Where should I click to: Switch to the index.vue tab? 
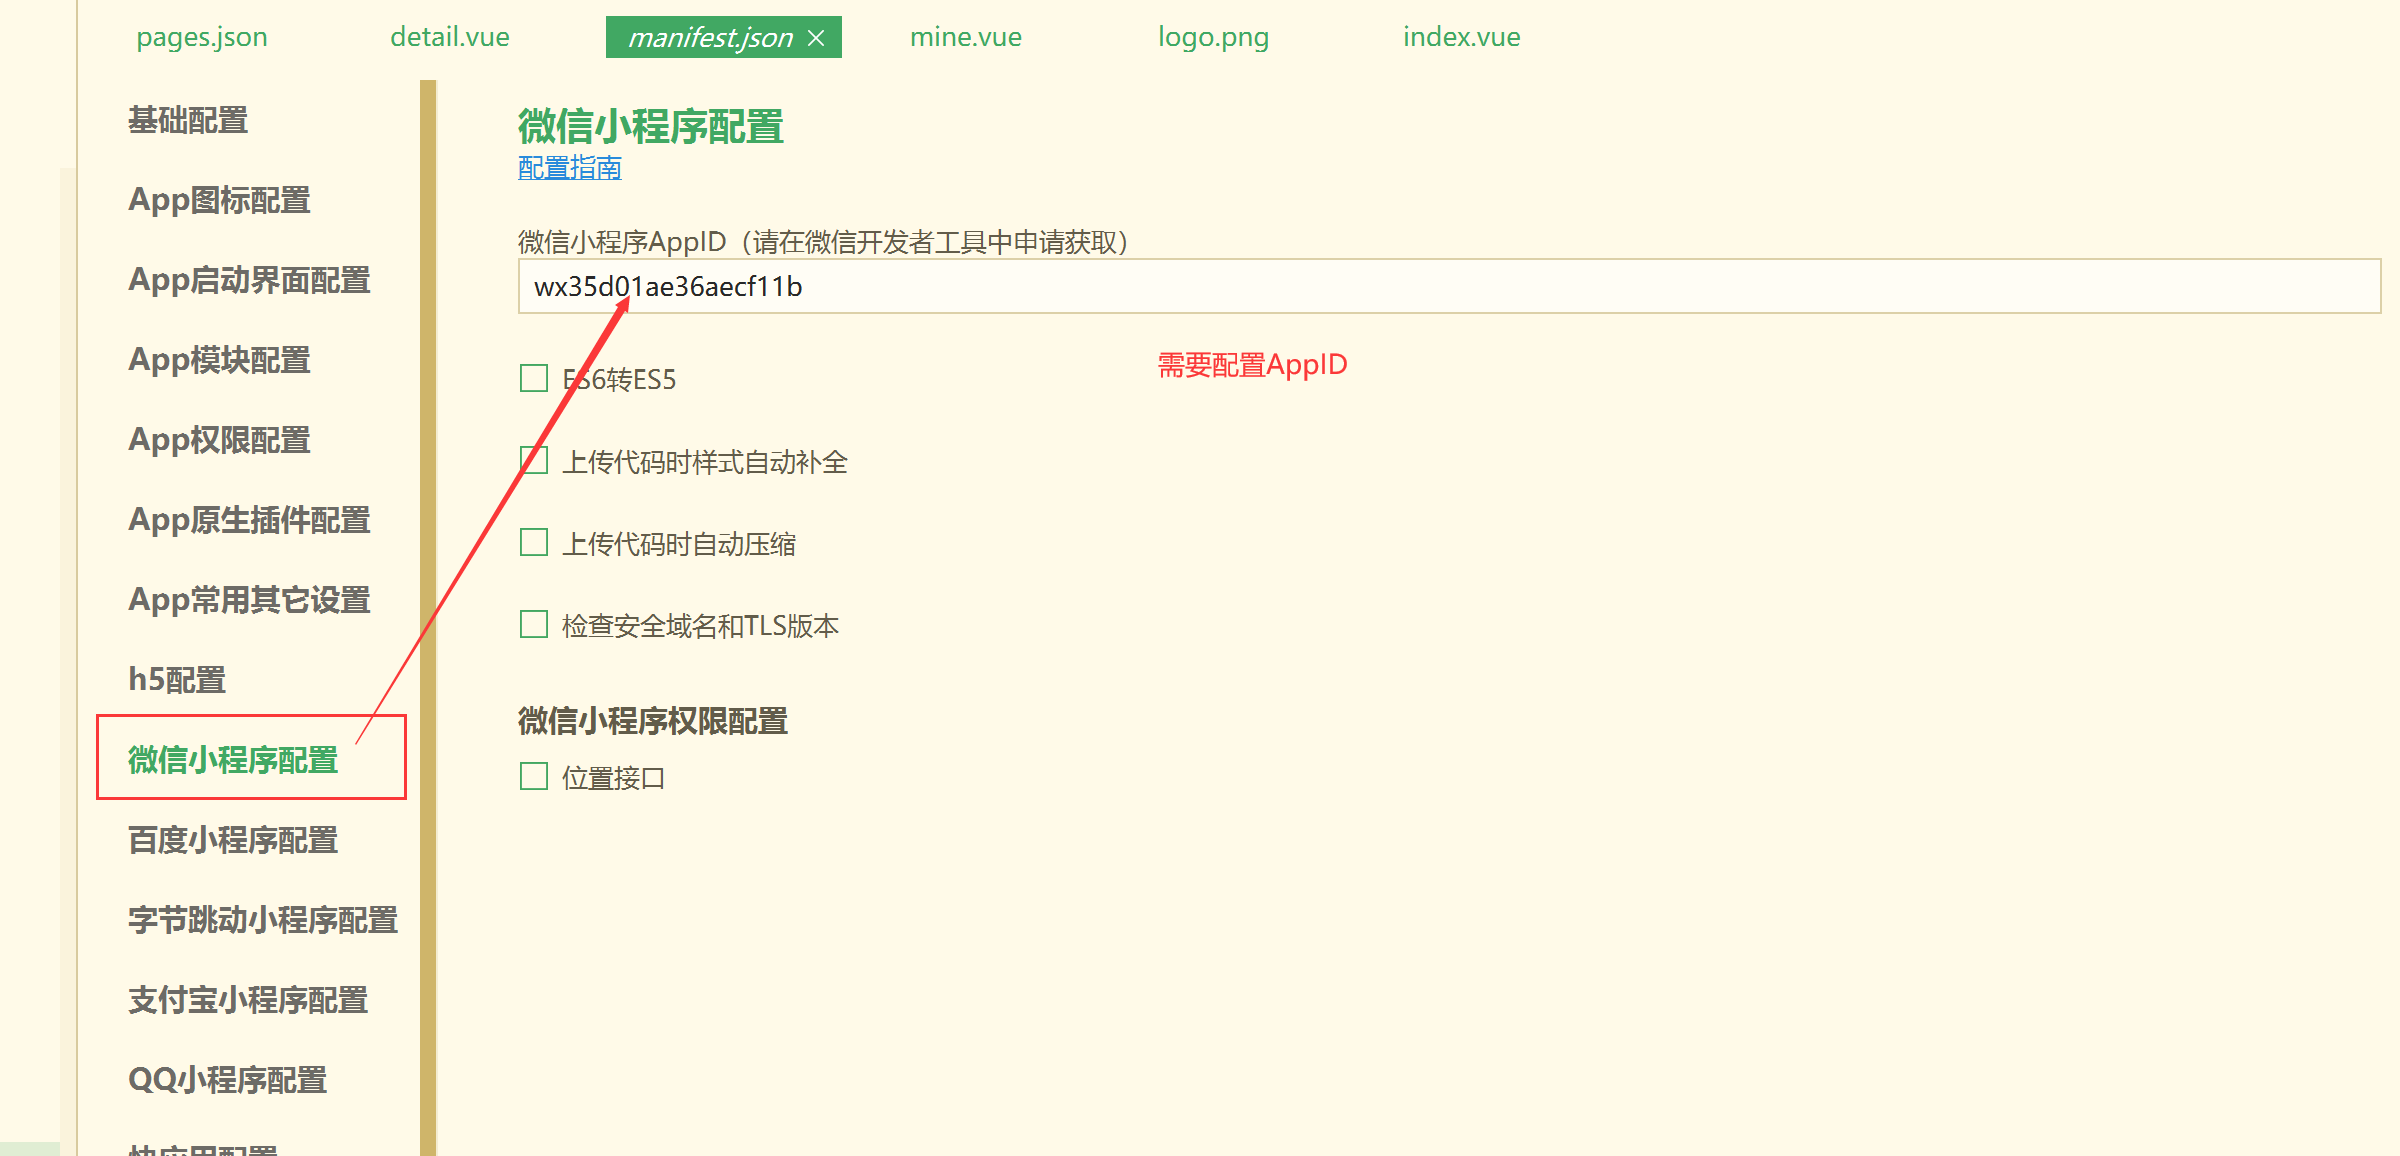[1461, 37]
